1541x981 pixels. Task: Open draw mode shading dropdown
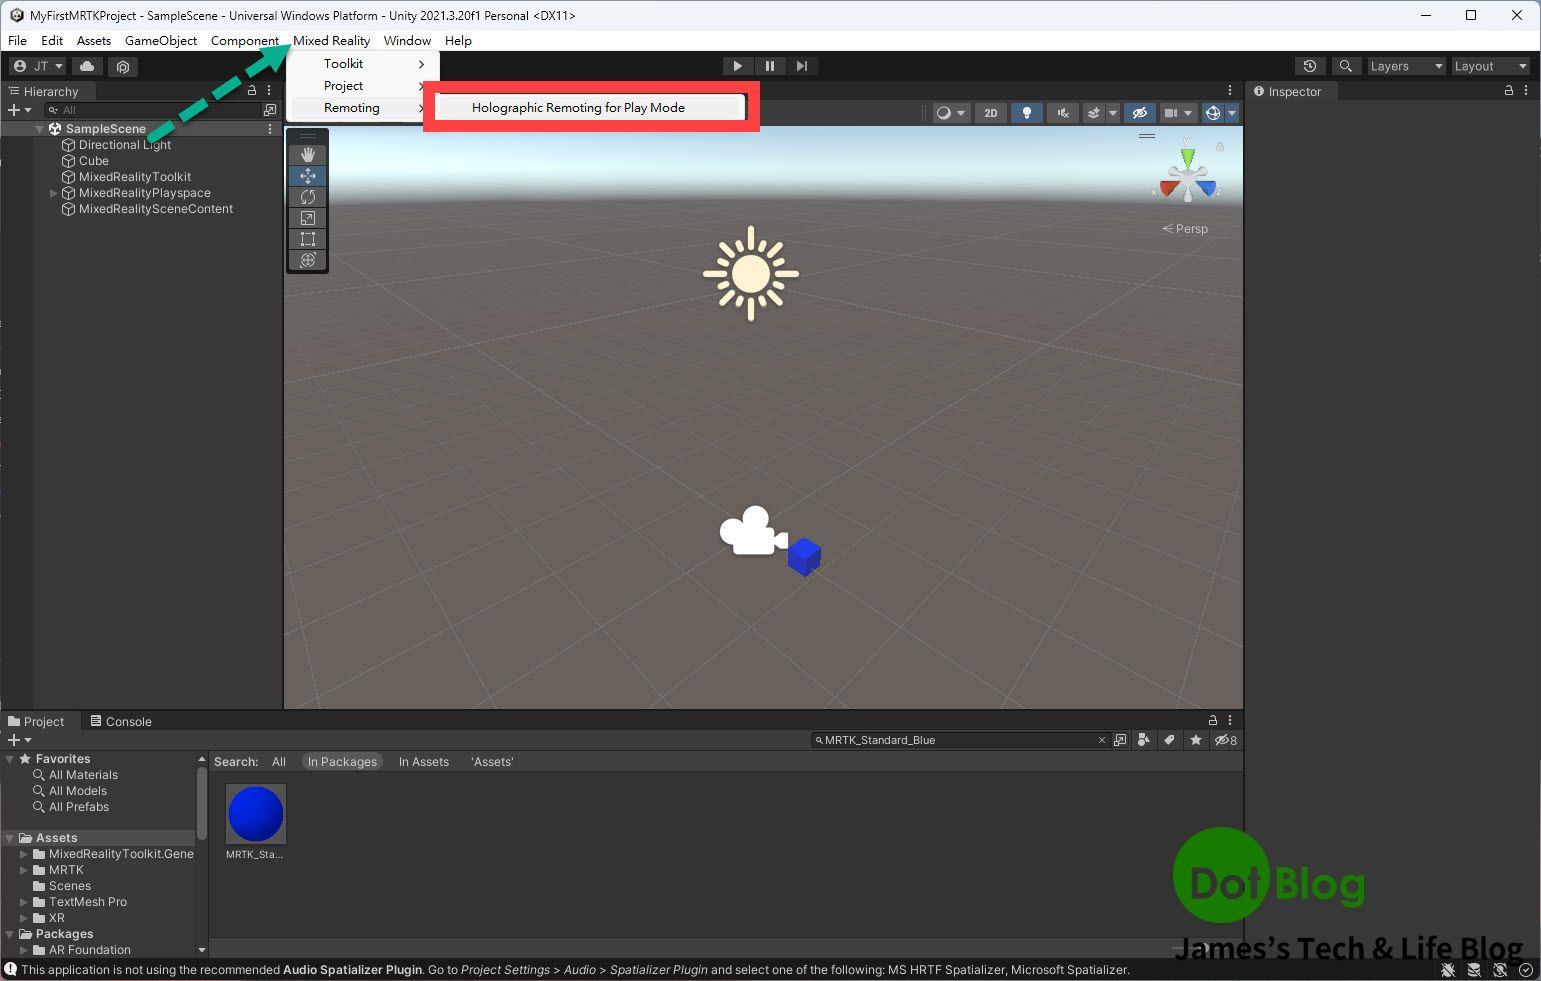pos(950,113)
